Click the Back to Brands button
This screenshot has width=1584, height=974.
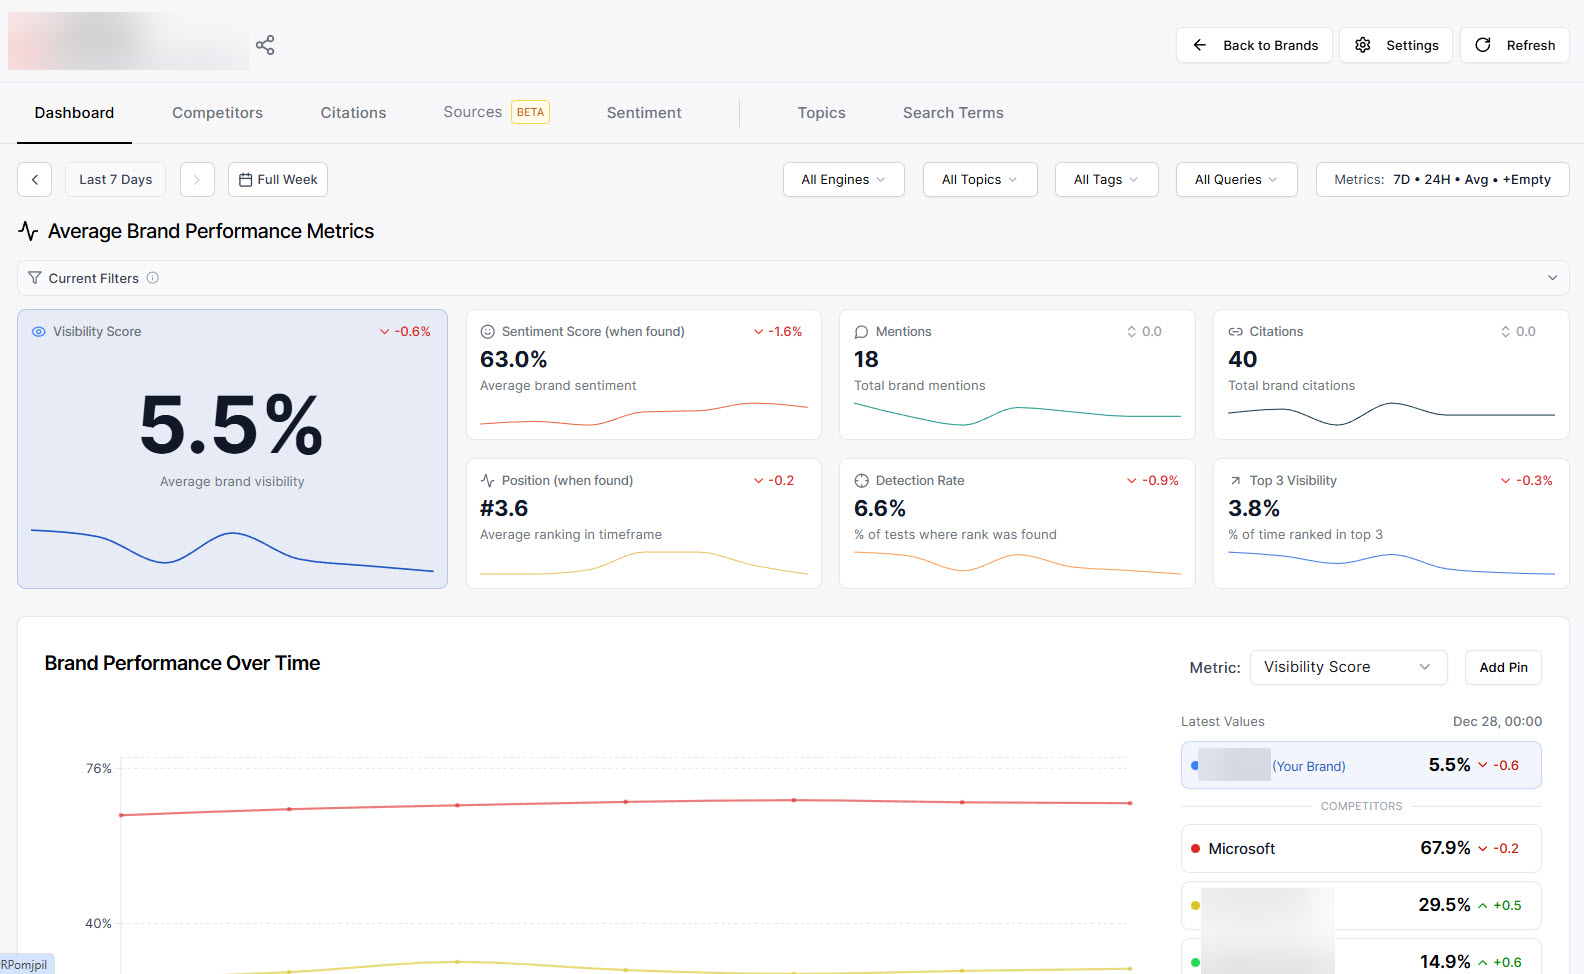point(1254,45)
